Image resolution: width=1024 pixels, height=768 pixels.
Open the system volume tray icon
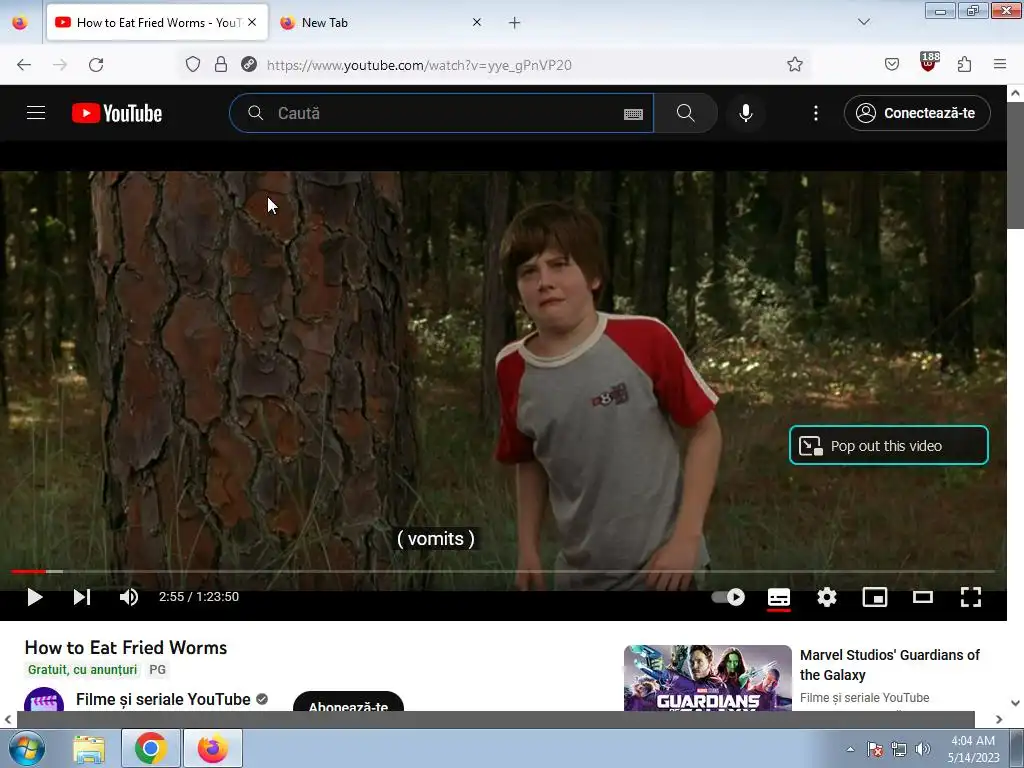click(922, 749)
